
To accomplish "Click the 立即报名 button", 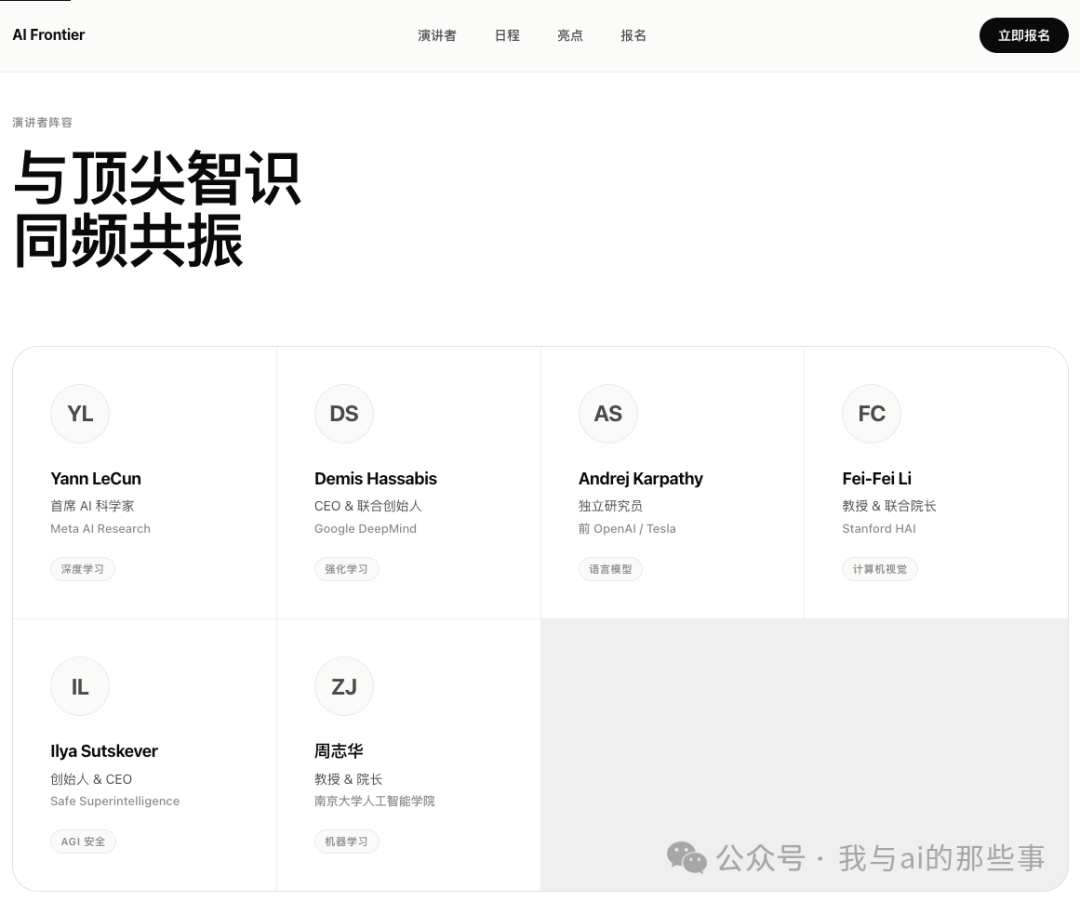I will (1024, 35).
